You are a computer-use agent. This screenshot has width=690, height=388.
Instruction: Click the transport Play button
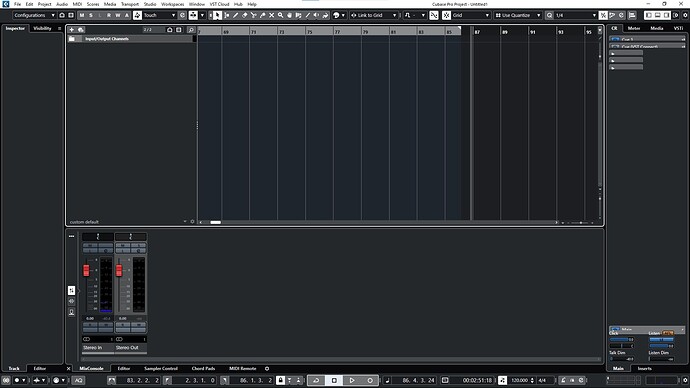[352, 380]
